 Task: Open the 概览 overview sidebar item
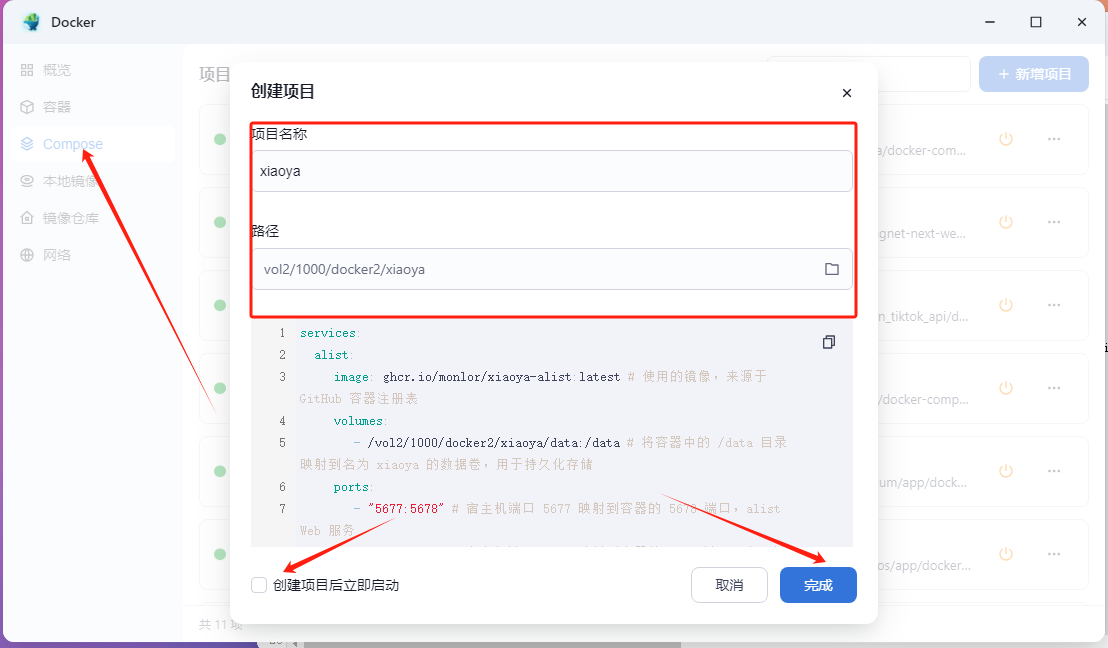pyautogui.click(x=57, y=70)
